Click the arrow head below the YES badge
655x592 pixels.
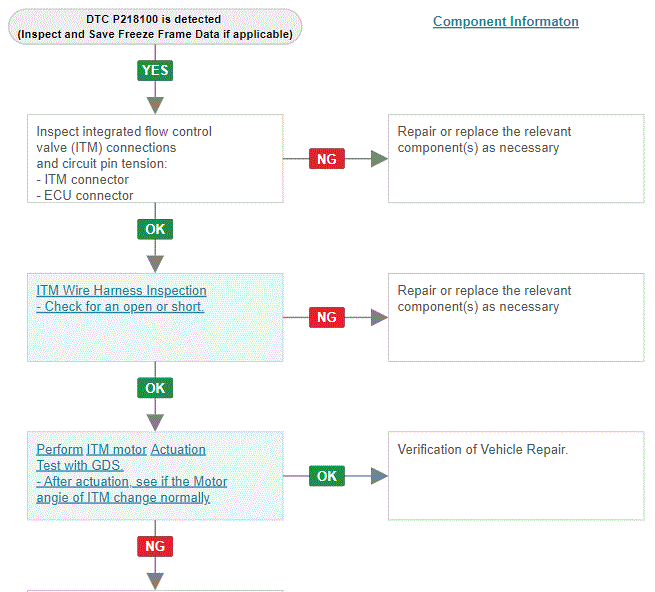pos(155,105)
